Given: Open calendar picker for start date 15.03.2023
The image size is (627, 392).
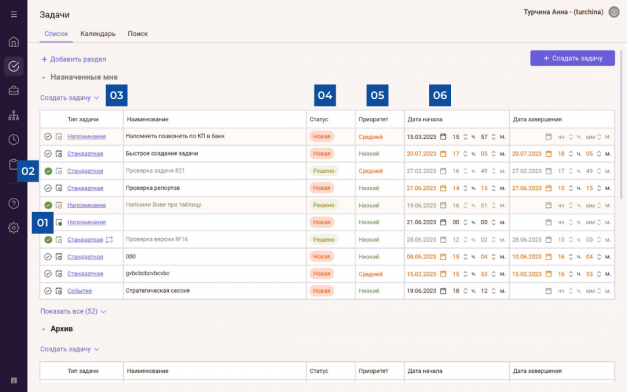Looking at the screenshot, I should tap(443, 137).
